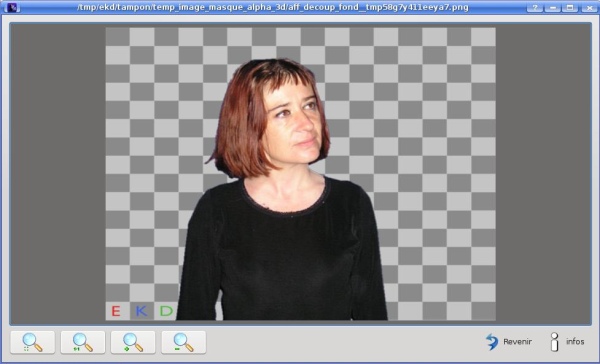Click the blue K watermark letter
The height and width of the screenshot is (364, 600).
(141, 311)
